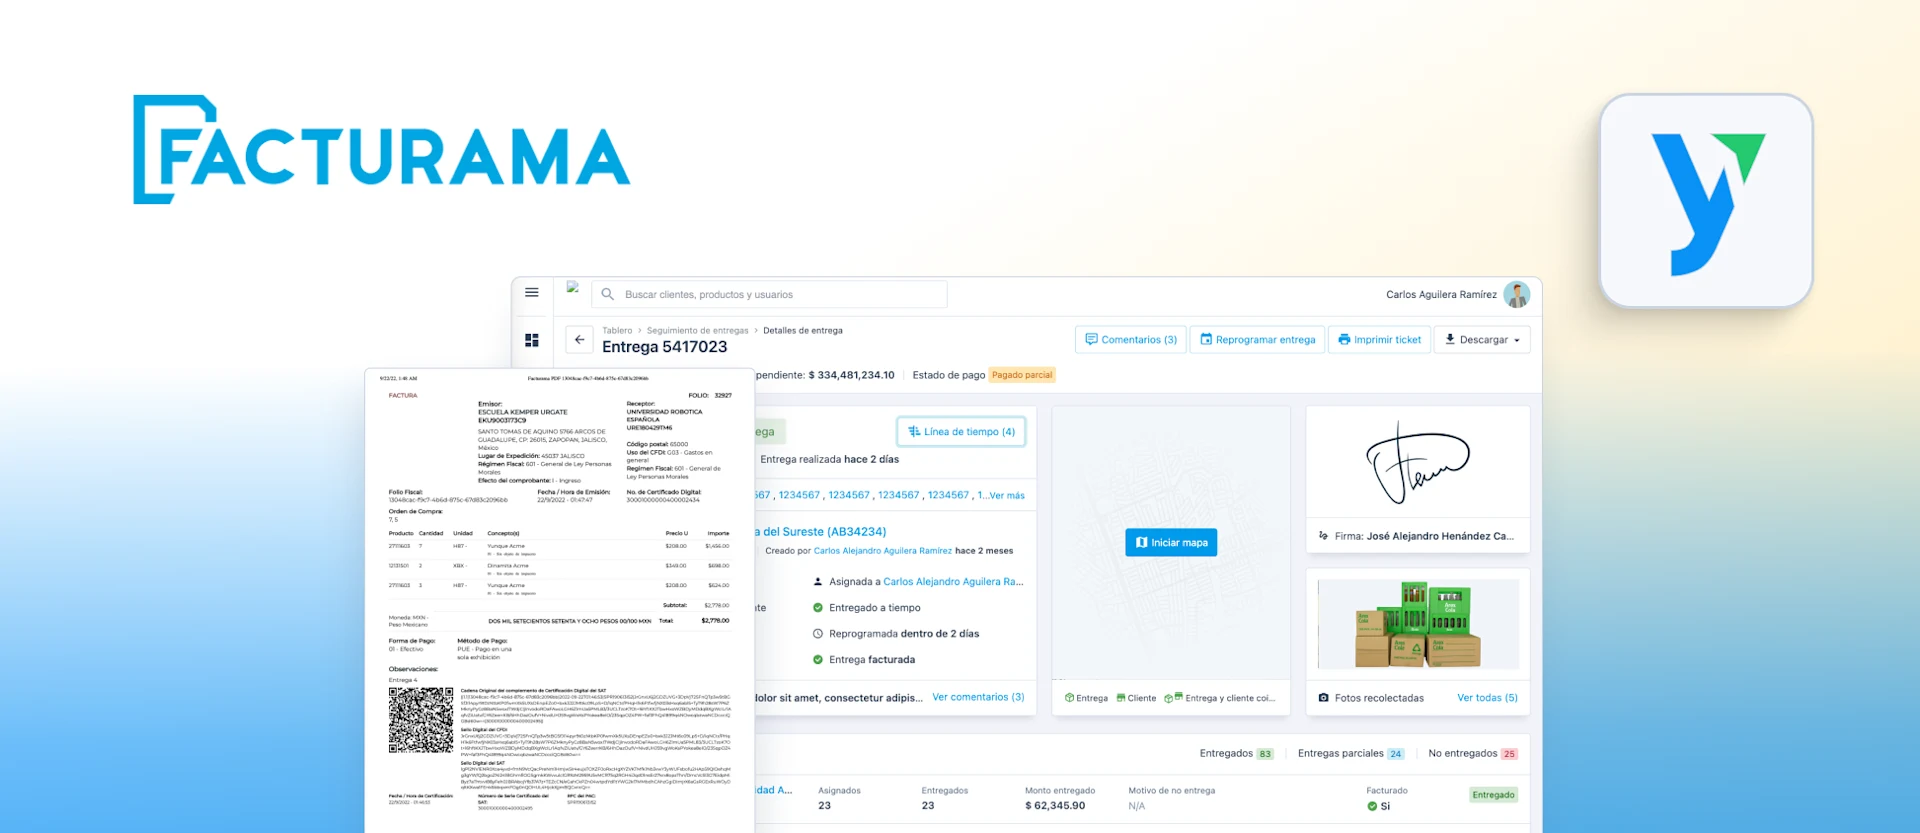
Task: Click the QR code on the invoice
Action: pyautogui.click(x=421, y=720)
